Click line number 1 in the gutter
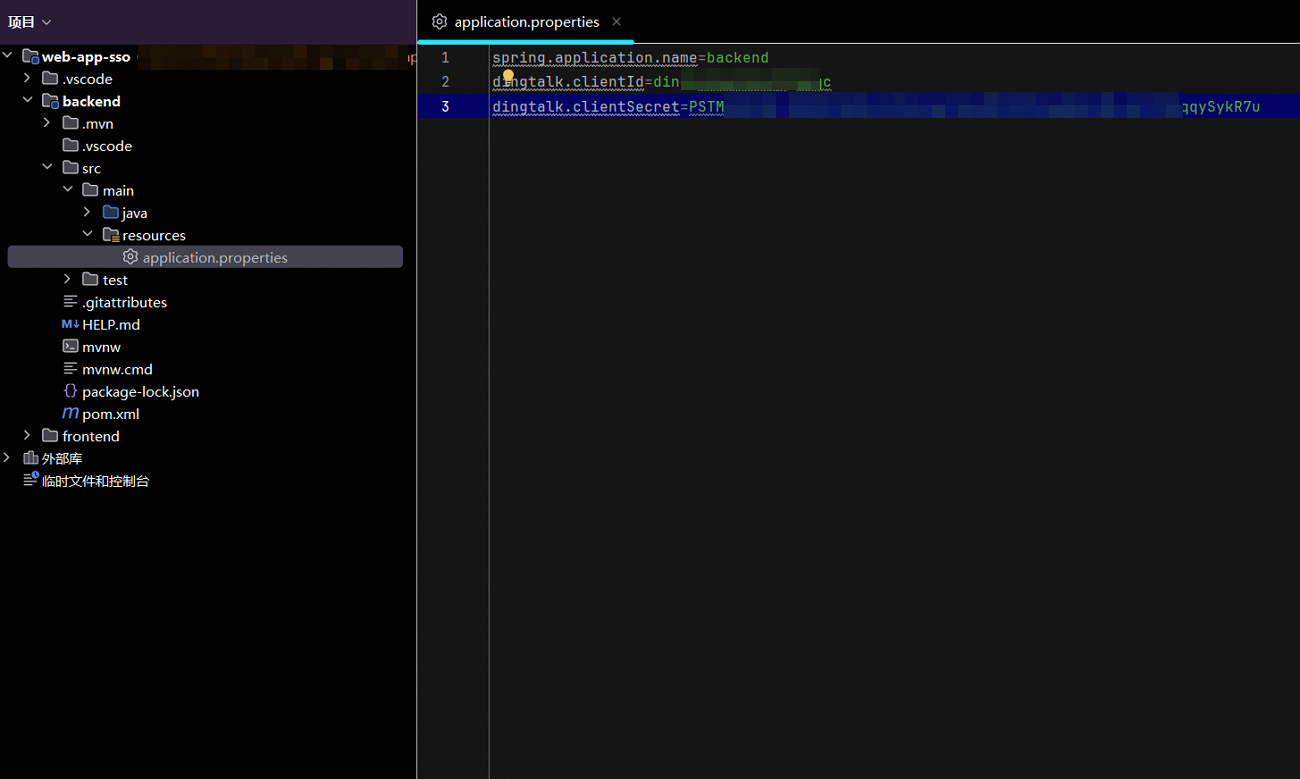1300x779 pixels. [445, 58]
